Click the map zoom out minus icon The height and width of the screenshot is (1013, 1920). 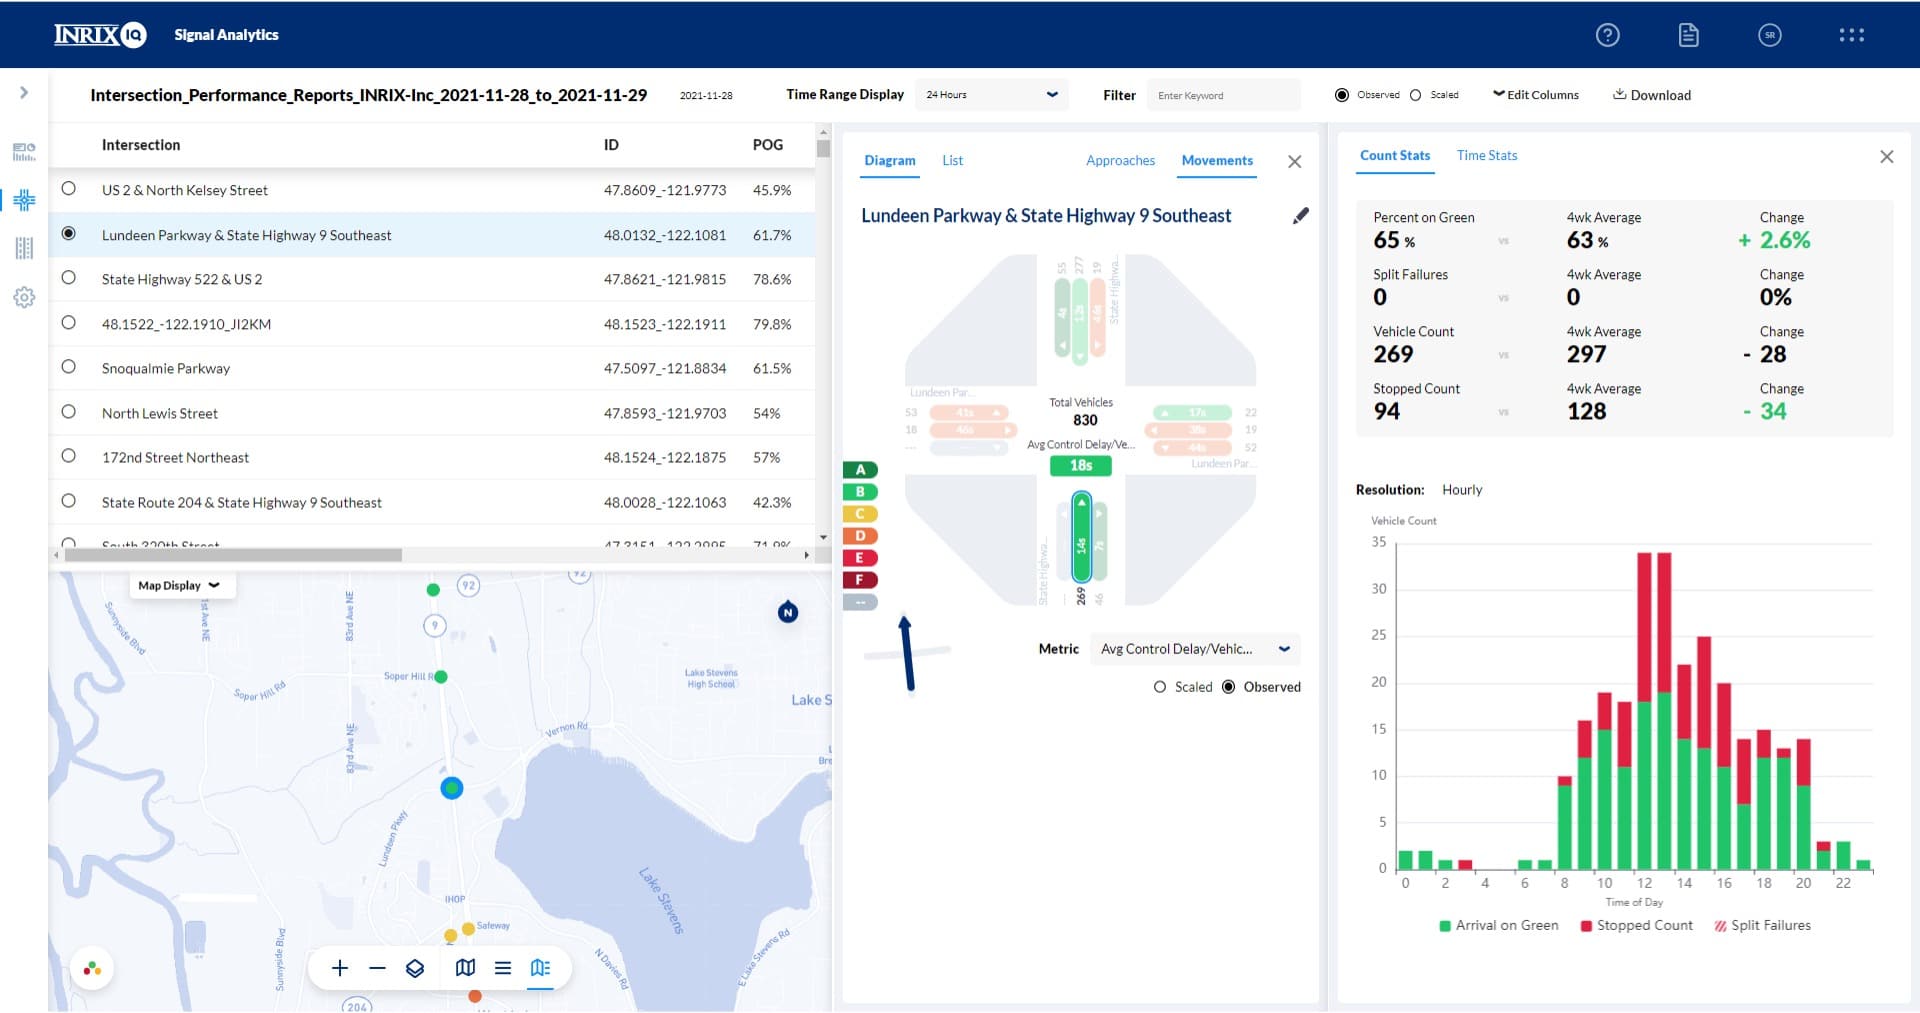click(x=377, y=968)
